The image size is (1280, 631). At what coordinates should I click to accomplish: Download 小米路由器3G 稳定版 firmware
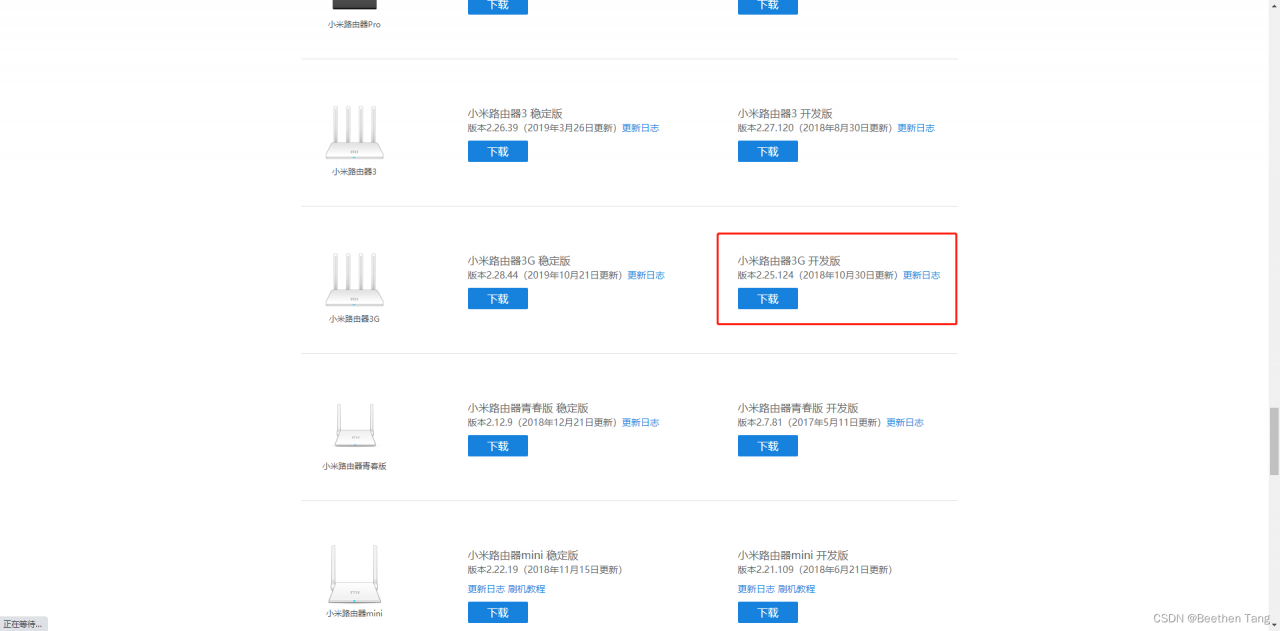[498, 299]
